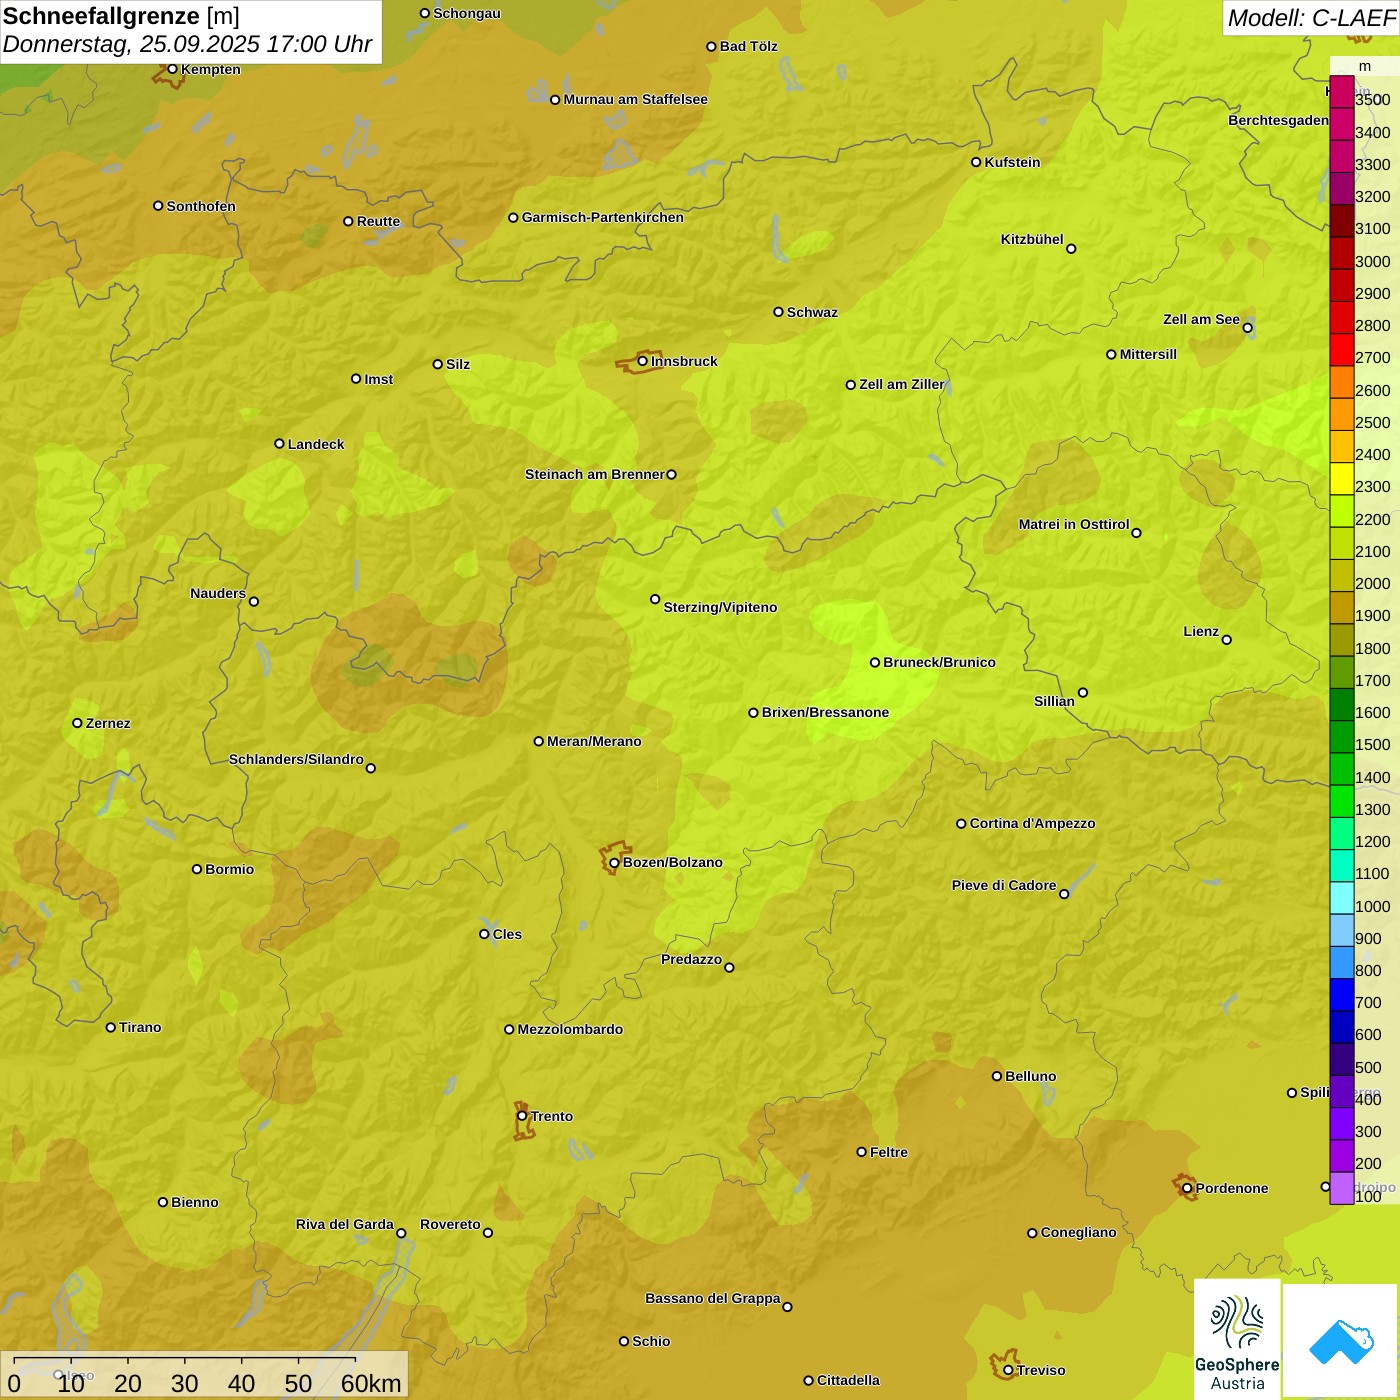The image size is (1400, 1400).
Task: Click the Cittadella label
Action: [x=848, y=1381]
